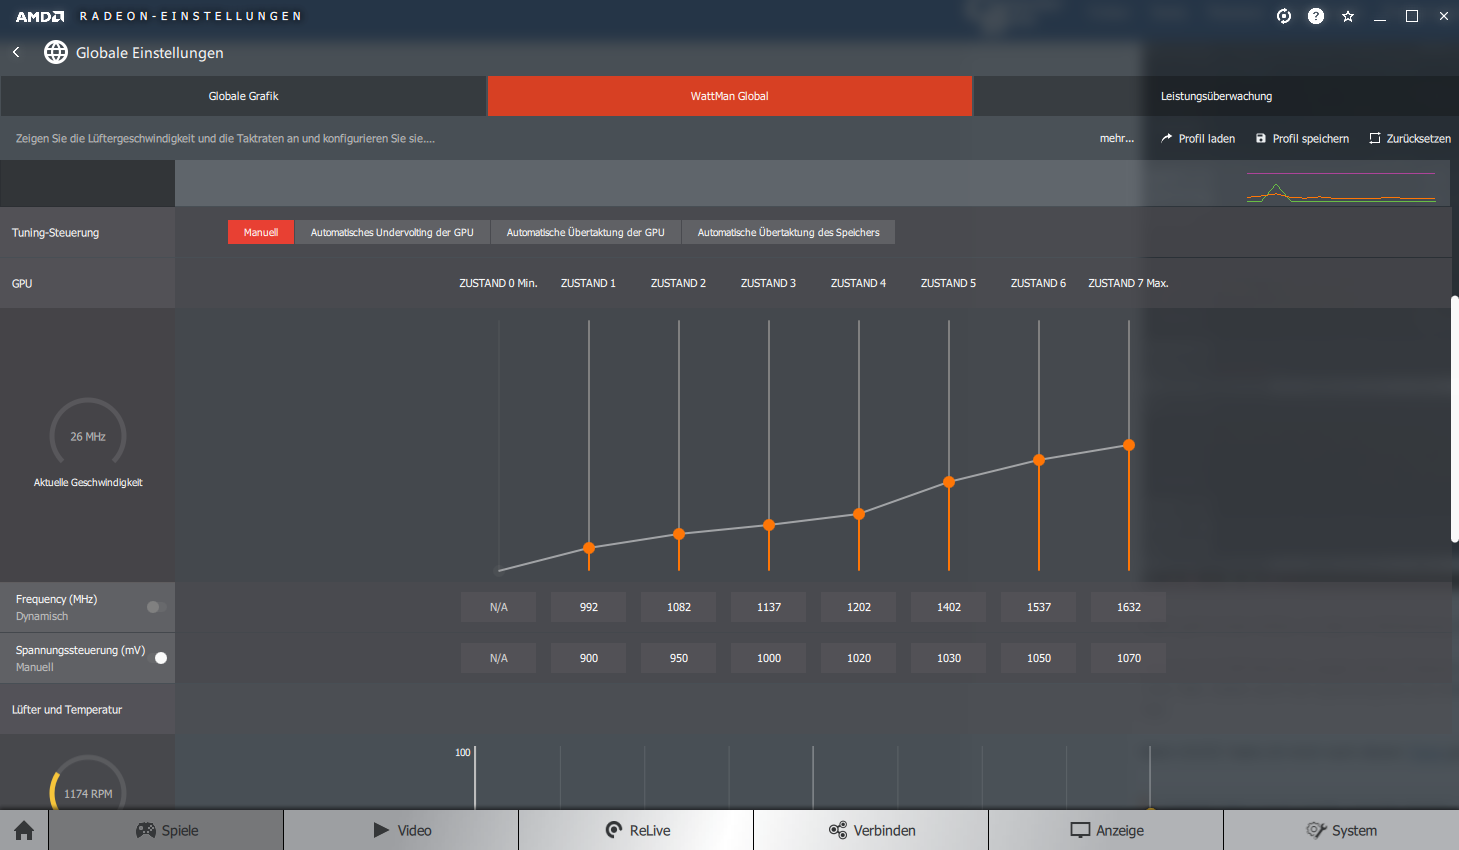Click the 1137 frequency field
The height and width of the screenshot is (850, 1459).
coord(769,607)
